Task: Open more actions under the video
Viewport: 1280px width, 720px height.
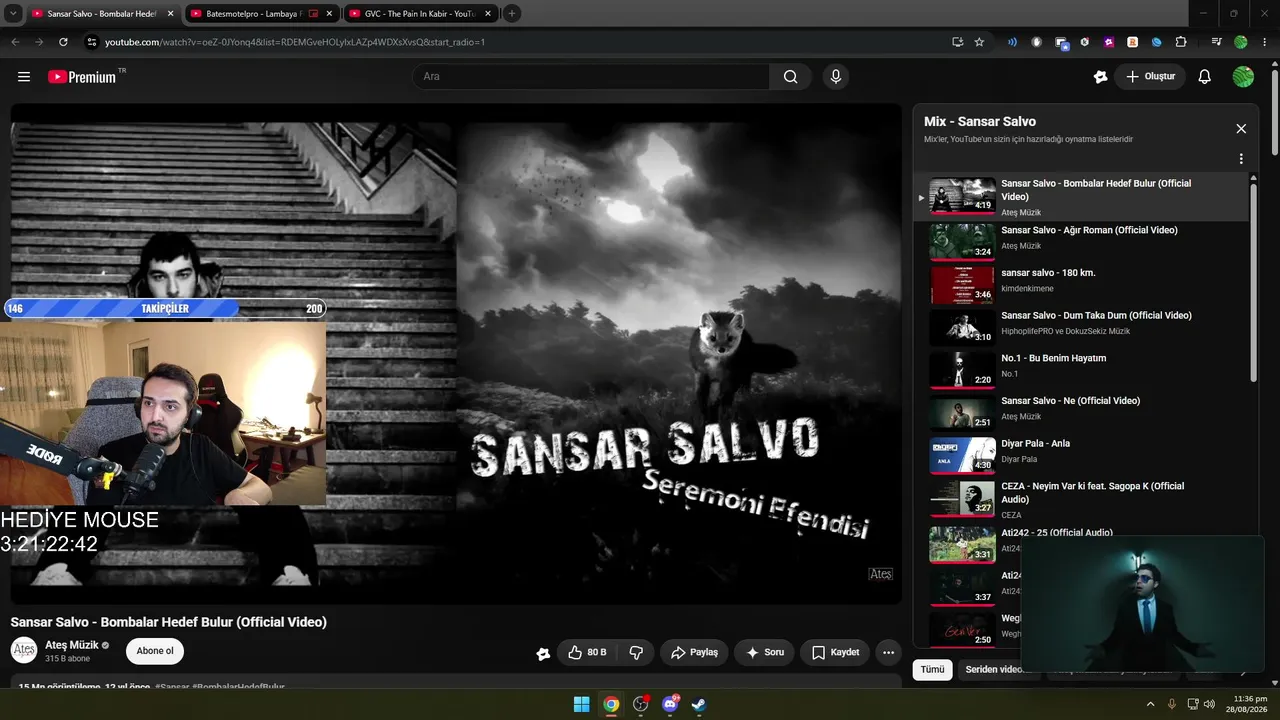Action: coord(888,652)
